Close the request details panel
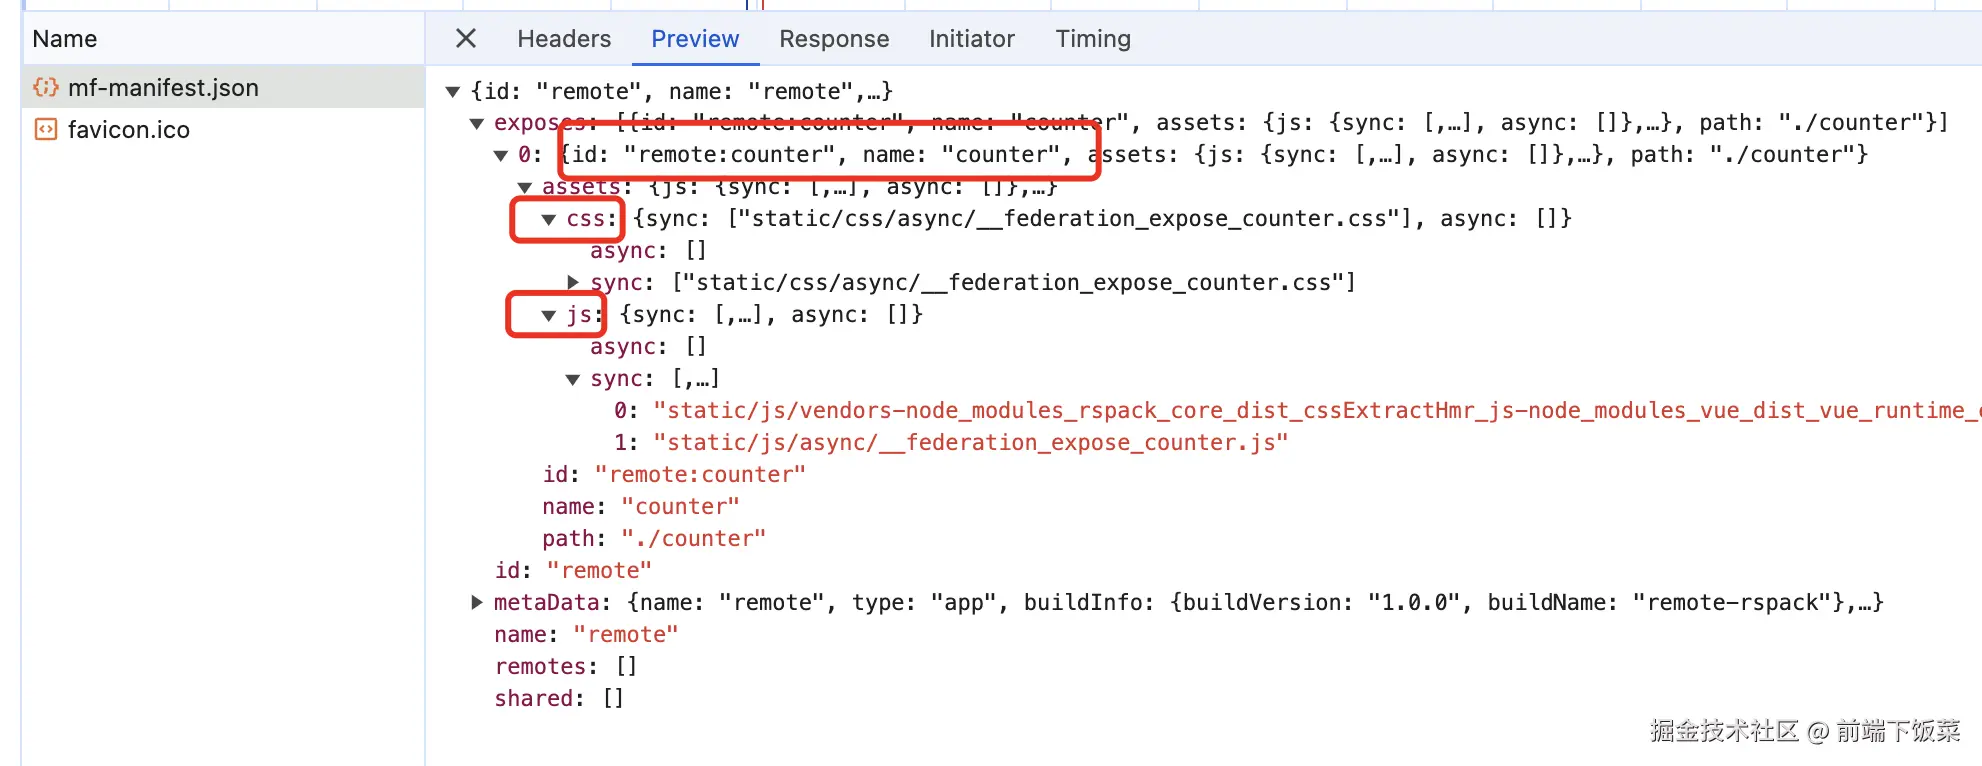This screenshot has height=766, width=1982. [465, 39]
